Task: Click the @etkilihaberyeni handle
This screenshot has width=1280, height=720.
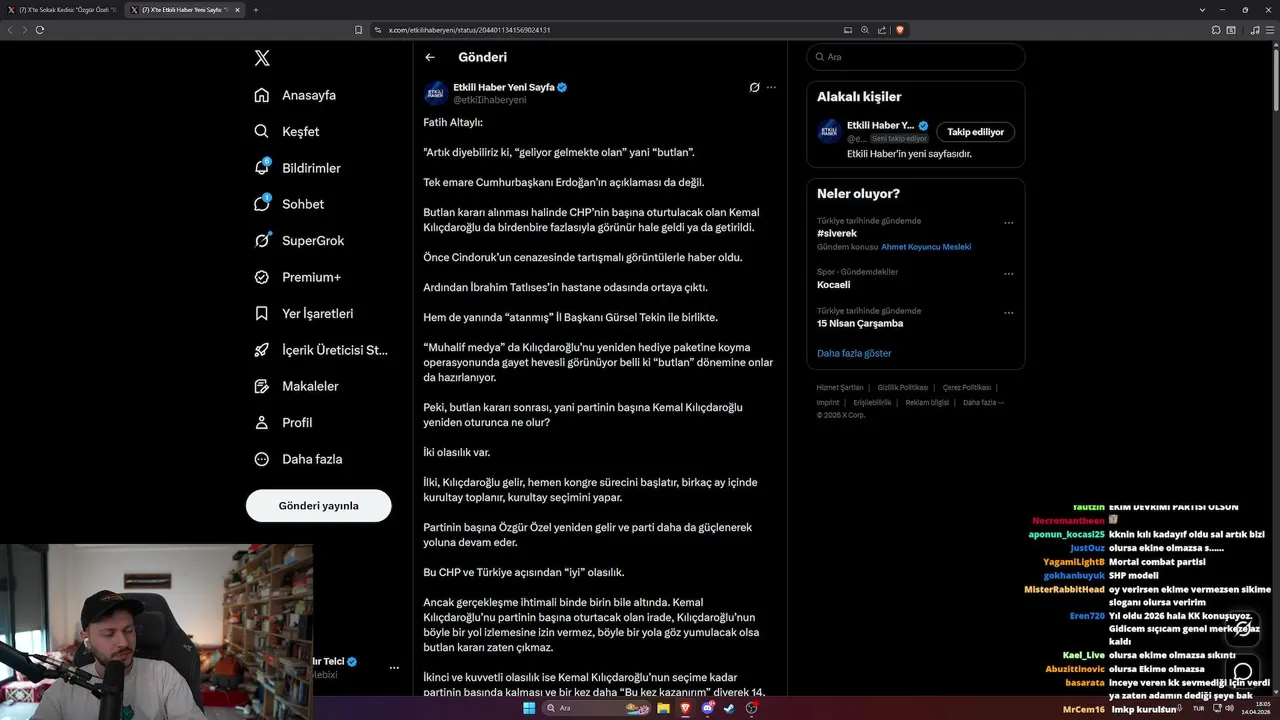Action: click(490, 100)
